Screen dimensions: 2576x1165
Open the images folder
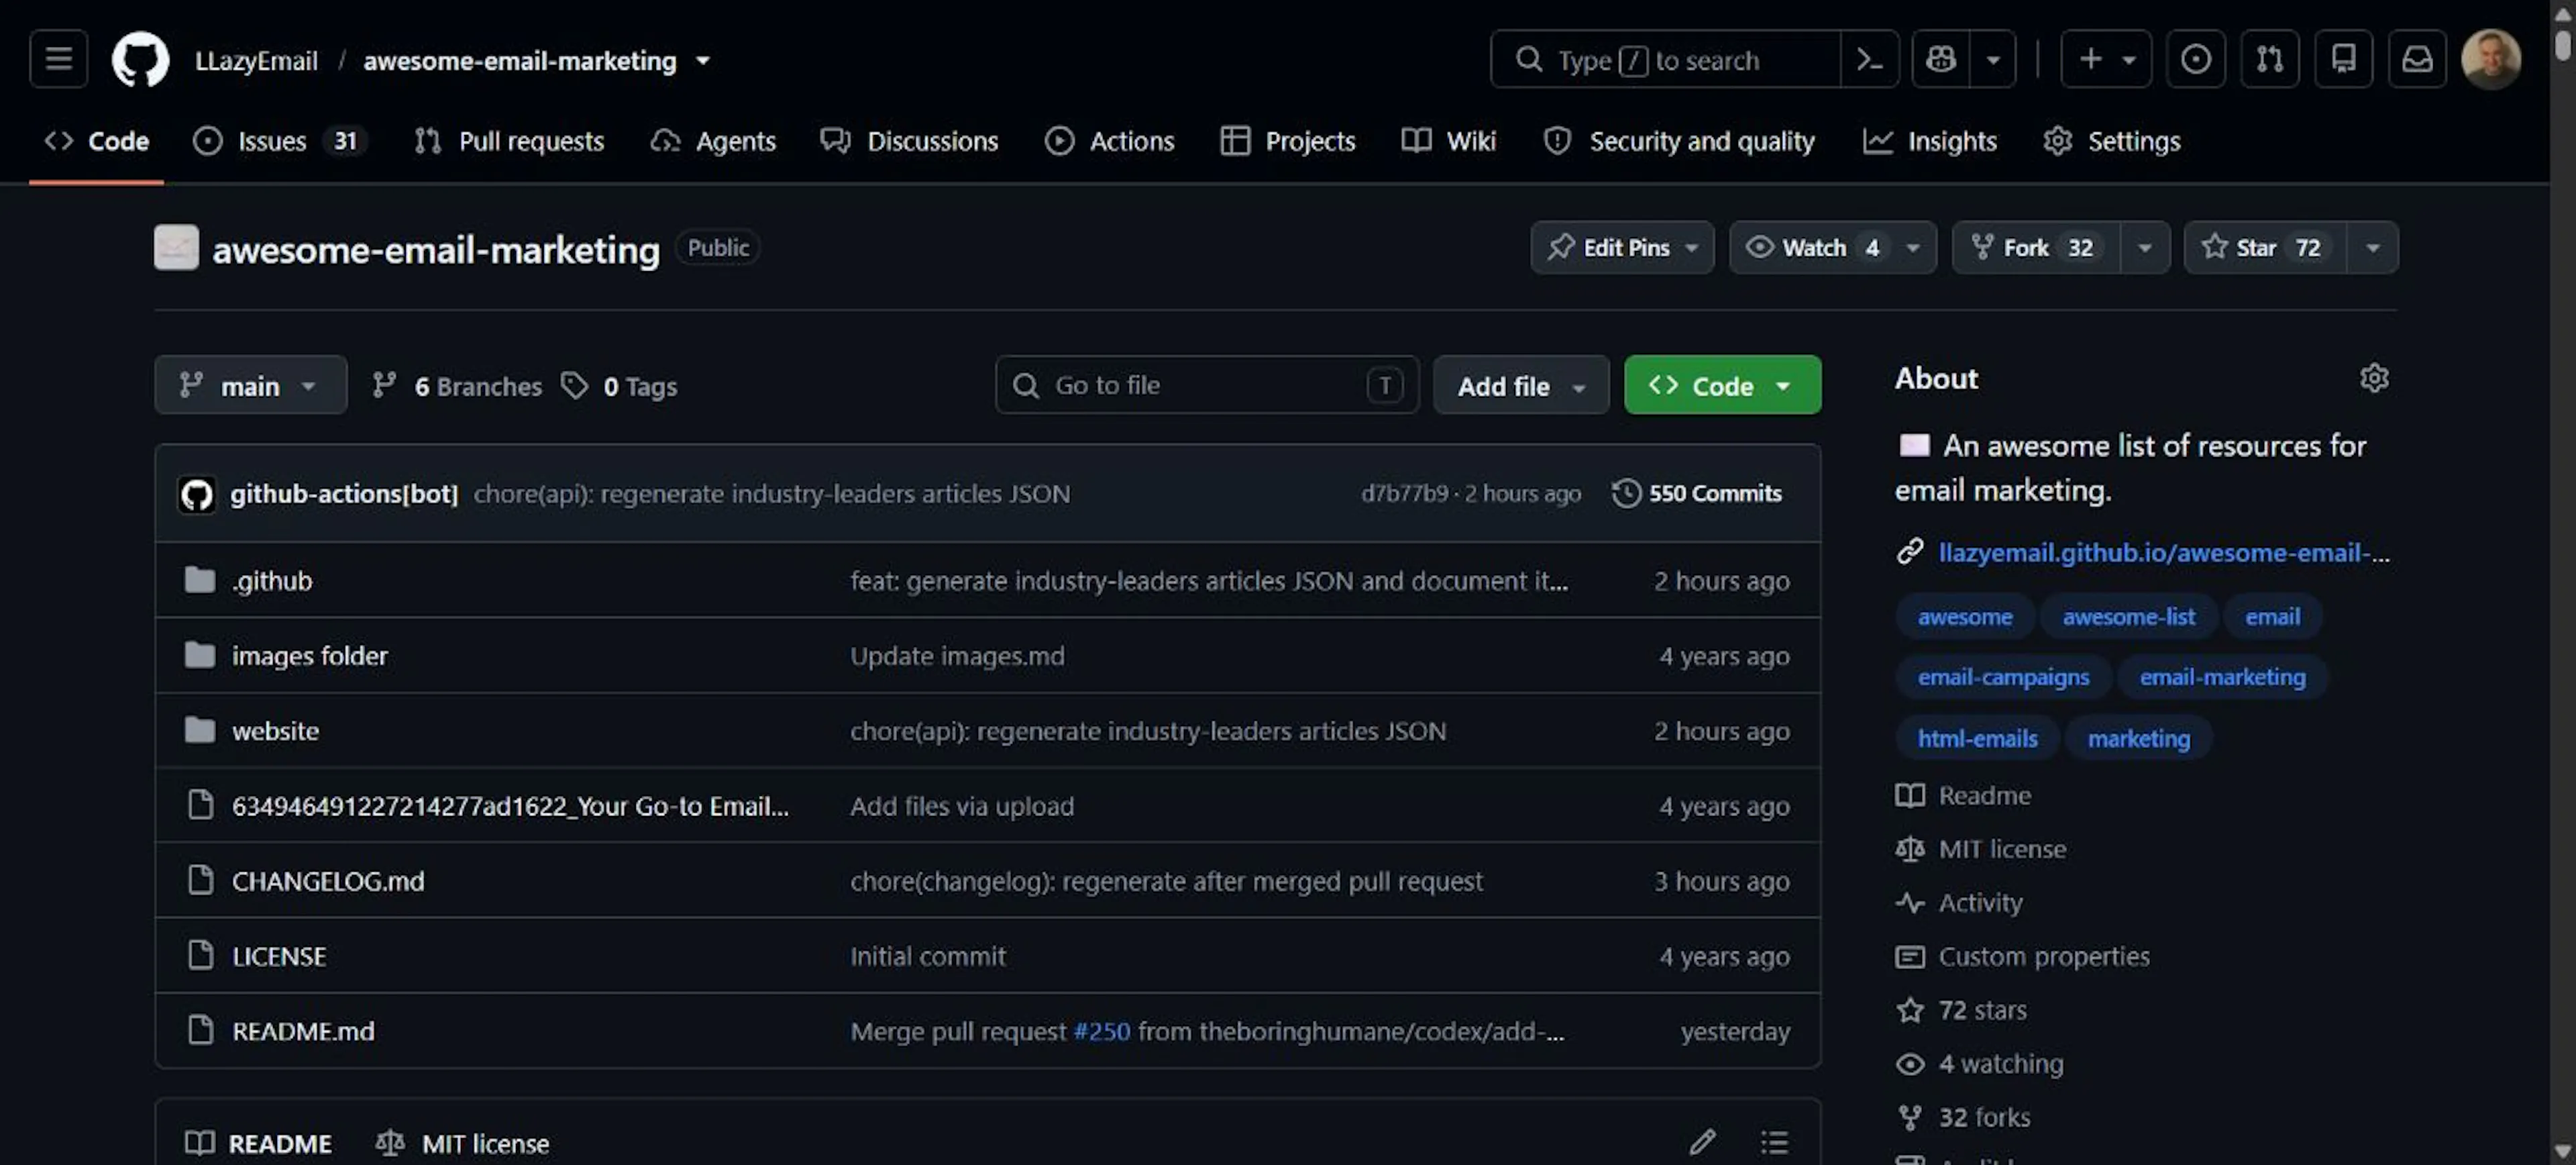309,656
